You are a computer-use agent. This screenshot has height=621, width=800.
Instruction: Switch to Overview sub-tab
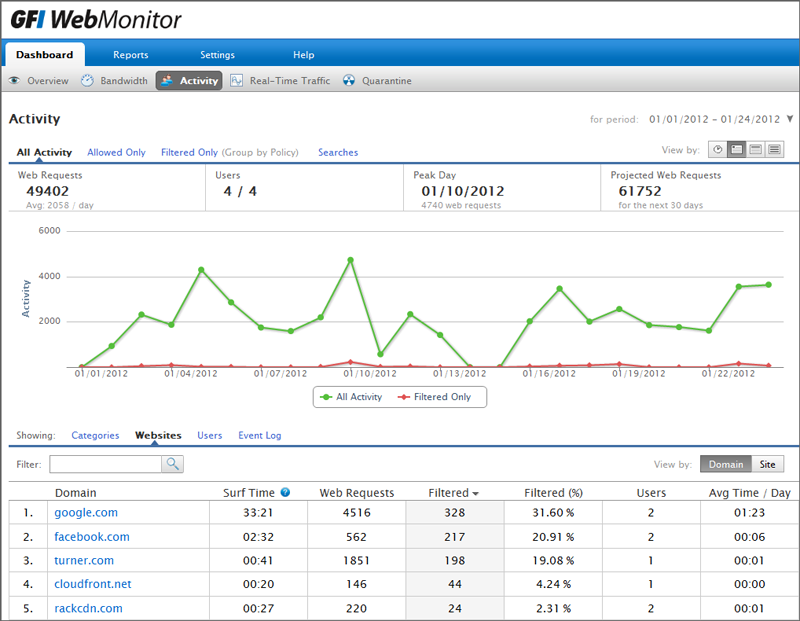coord(47,81)
